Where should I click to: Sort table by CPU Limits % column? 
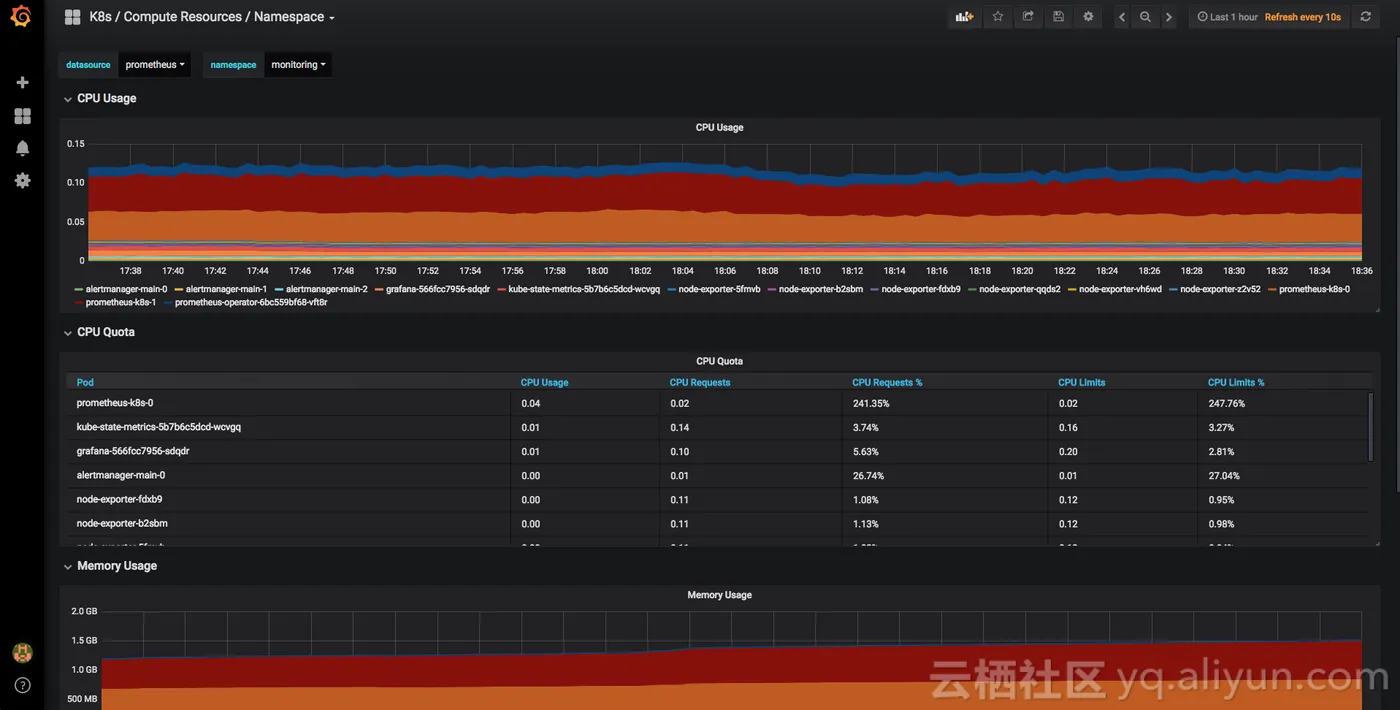[x=1236, y=382]
